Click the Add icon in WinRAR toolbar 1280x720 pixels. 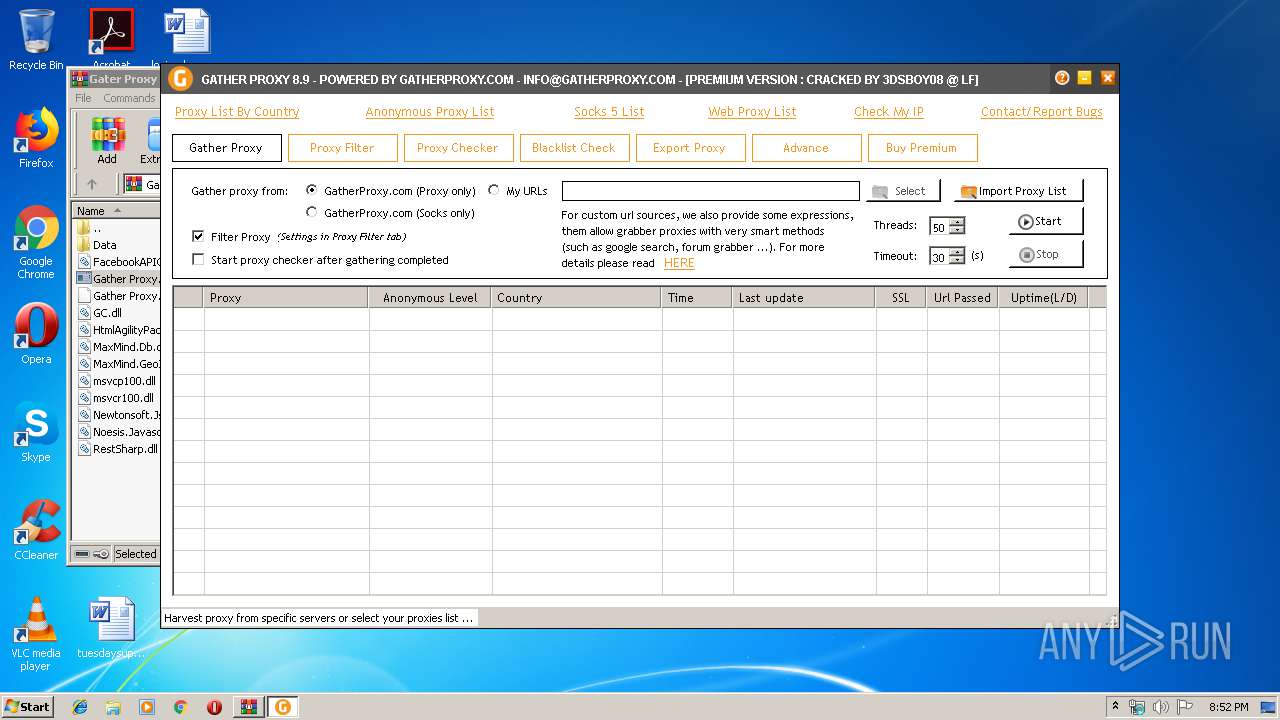tap(107, 141)
